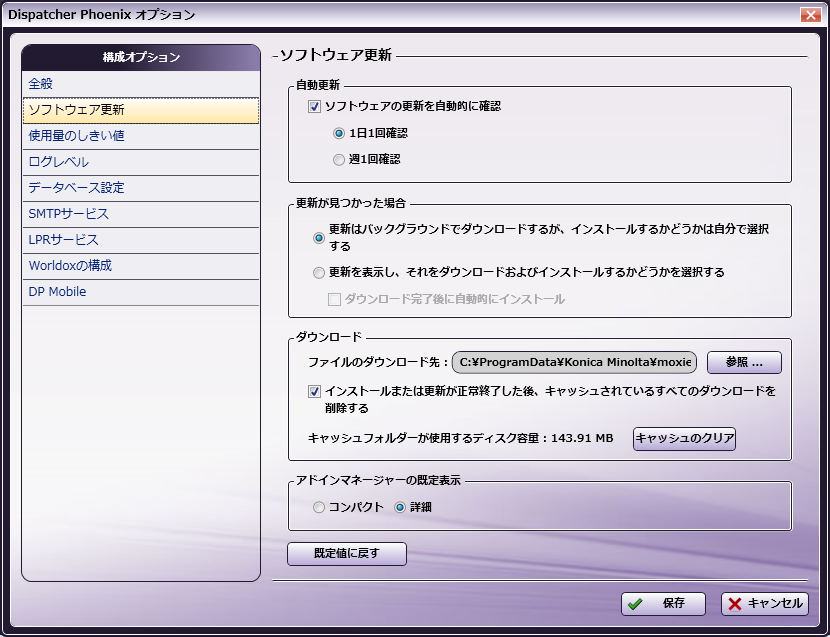The image size is (830, 637).
Task: Open DP Mobile settings
Action: (141, 292)
